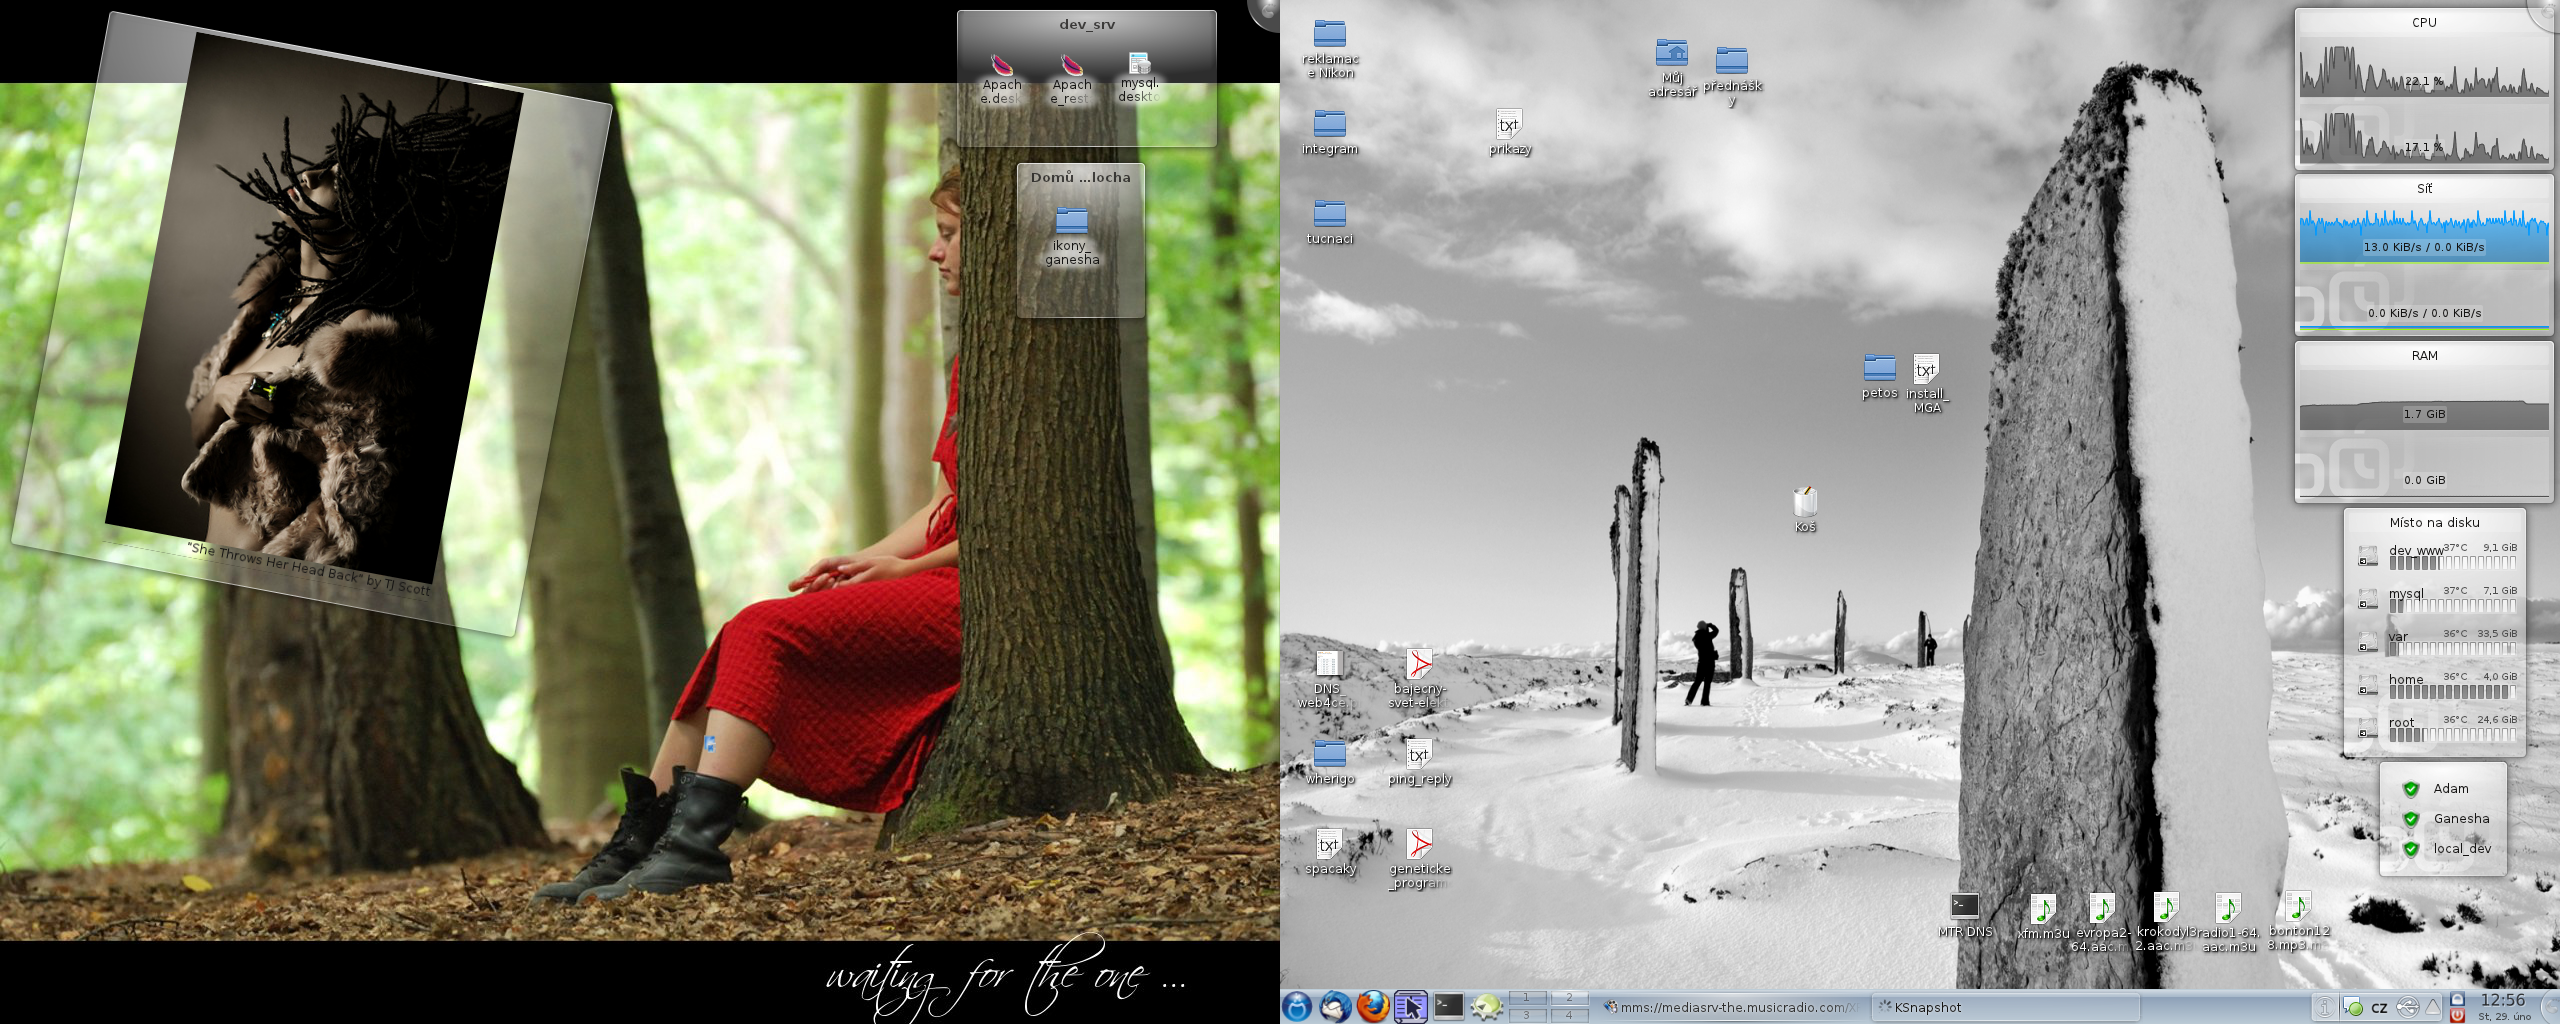This screenshot has width=2560, height=1024.
Task: Open the CZ keyboard layout switcher
Action: [x=2380, y=1007]
